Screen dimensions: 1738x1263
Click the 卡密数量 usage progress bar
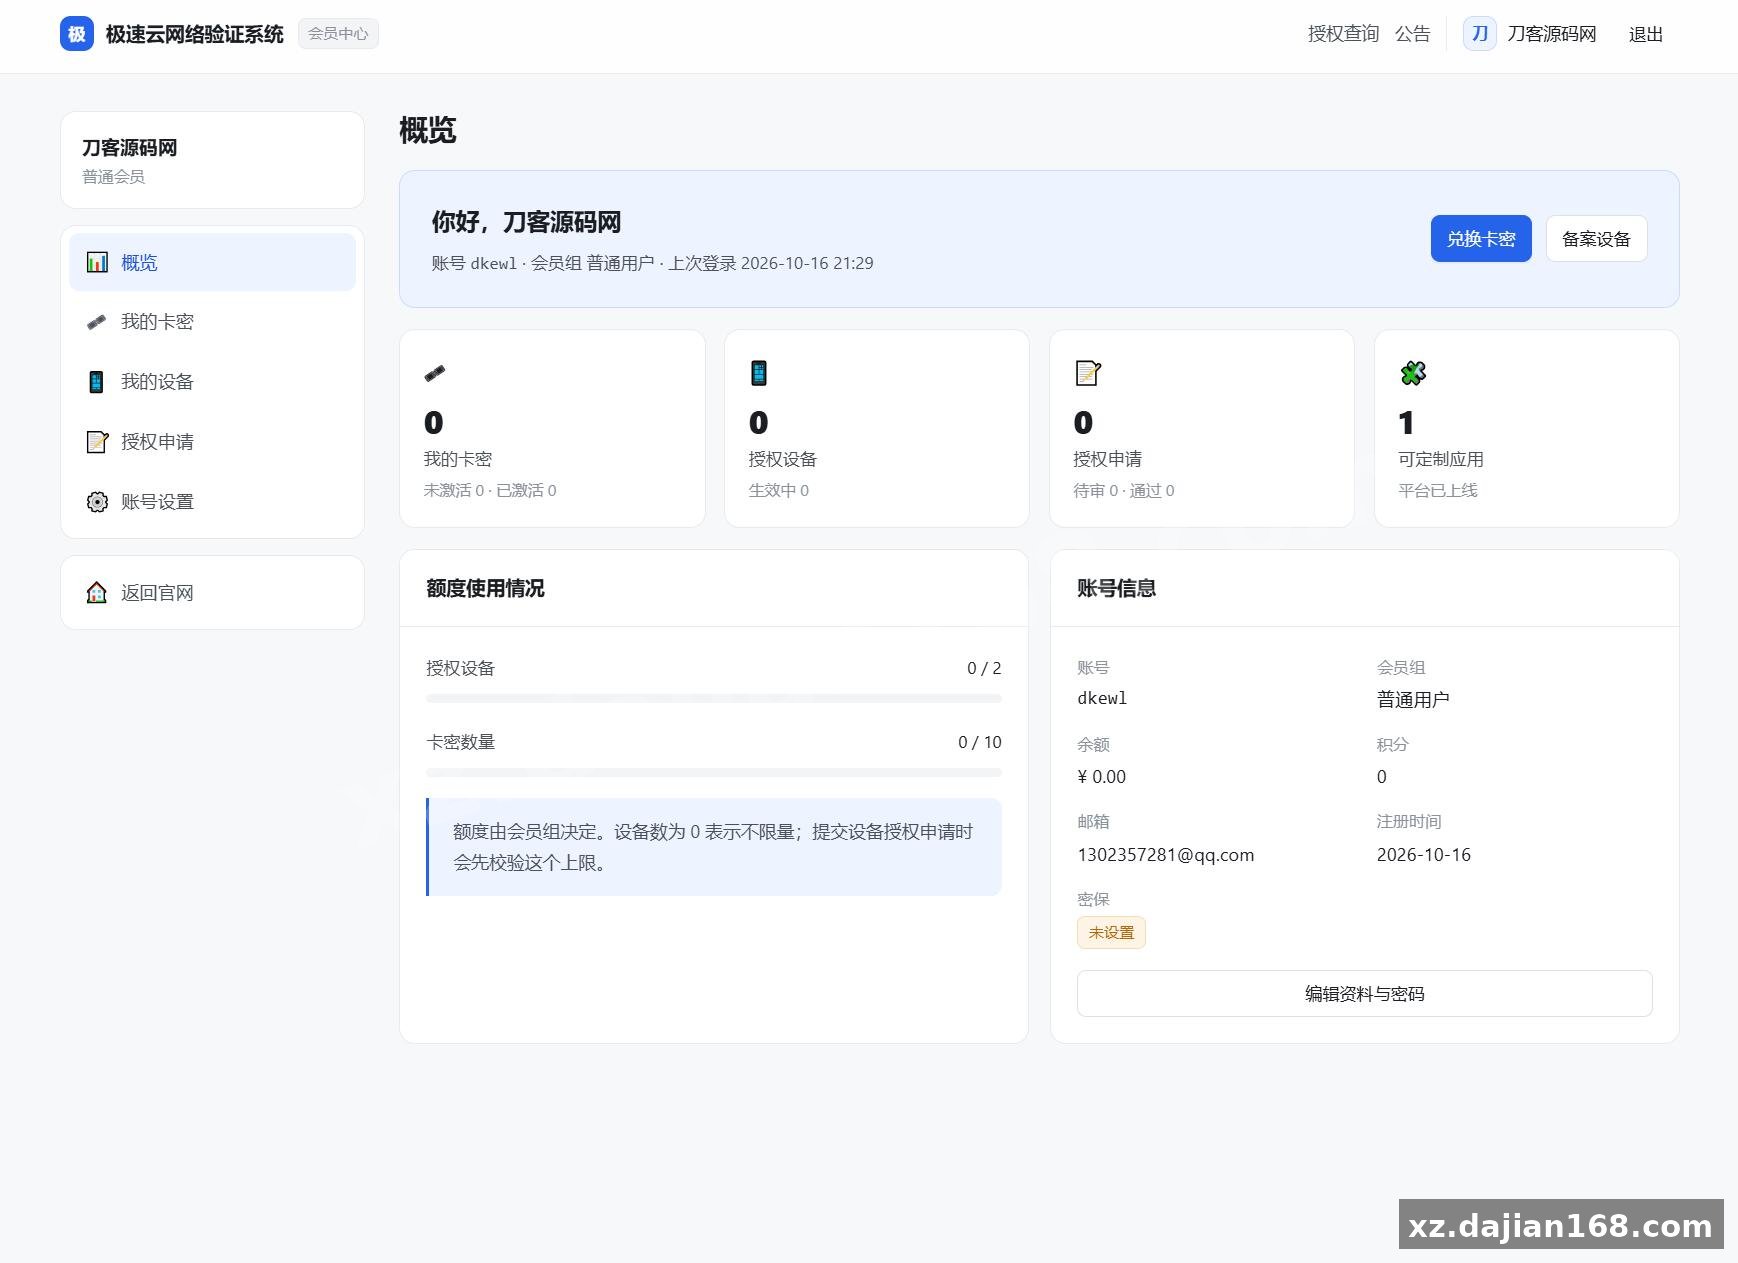click(x=713, y=772)
